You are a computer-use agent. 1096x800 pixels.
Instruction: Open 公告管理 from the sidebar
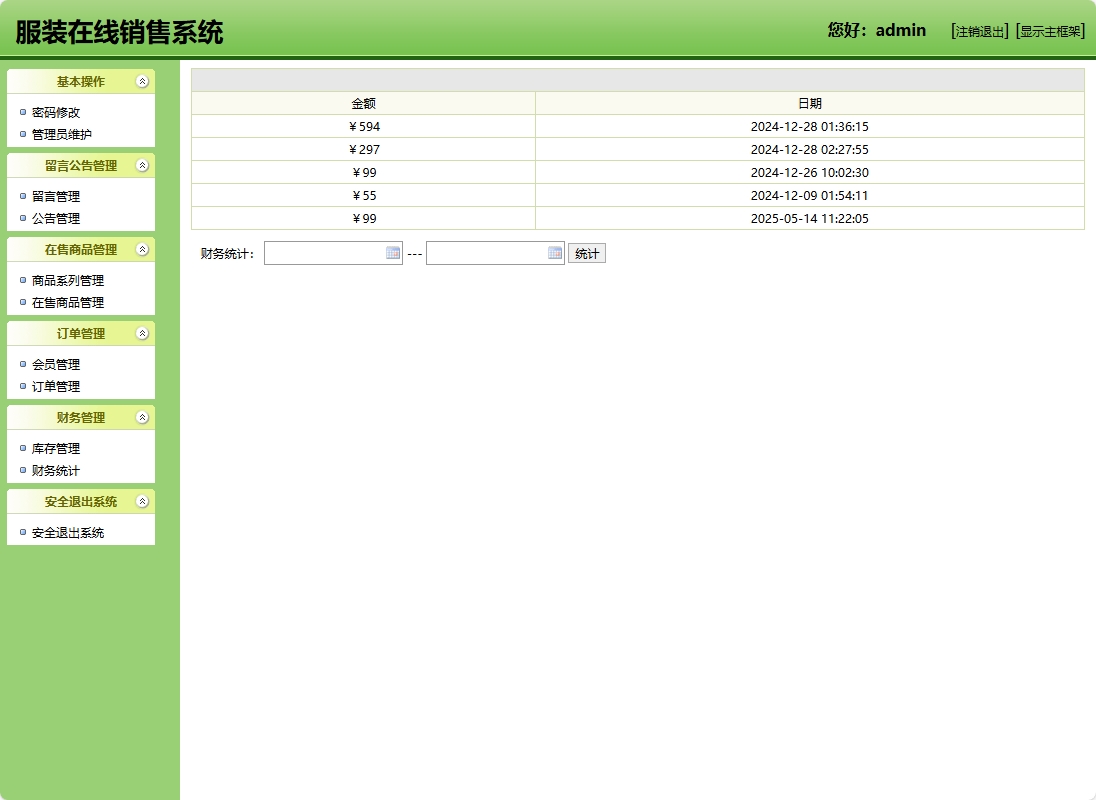tap(54, 218)
